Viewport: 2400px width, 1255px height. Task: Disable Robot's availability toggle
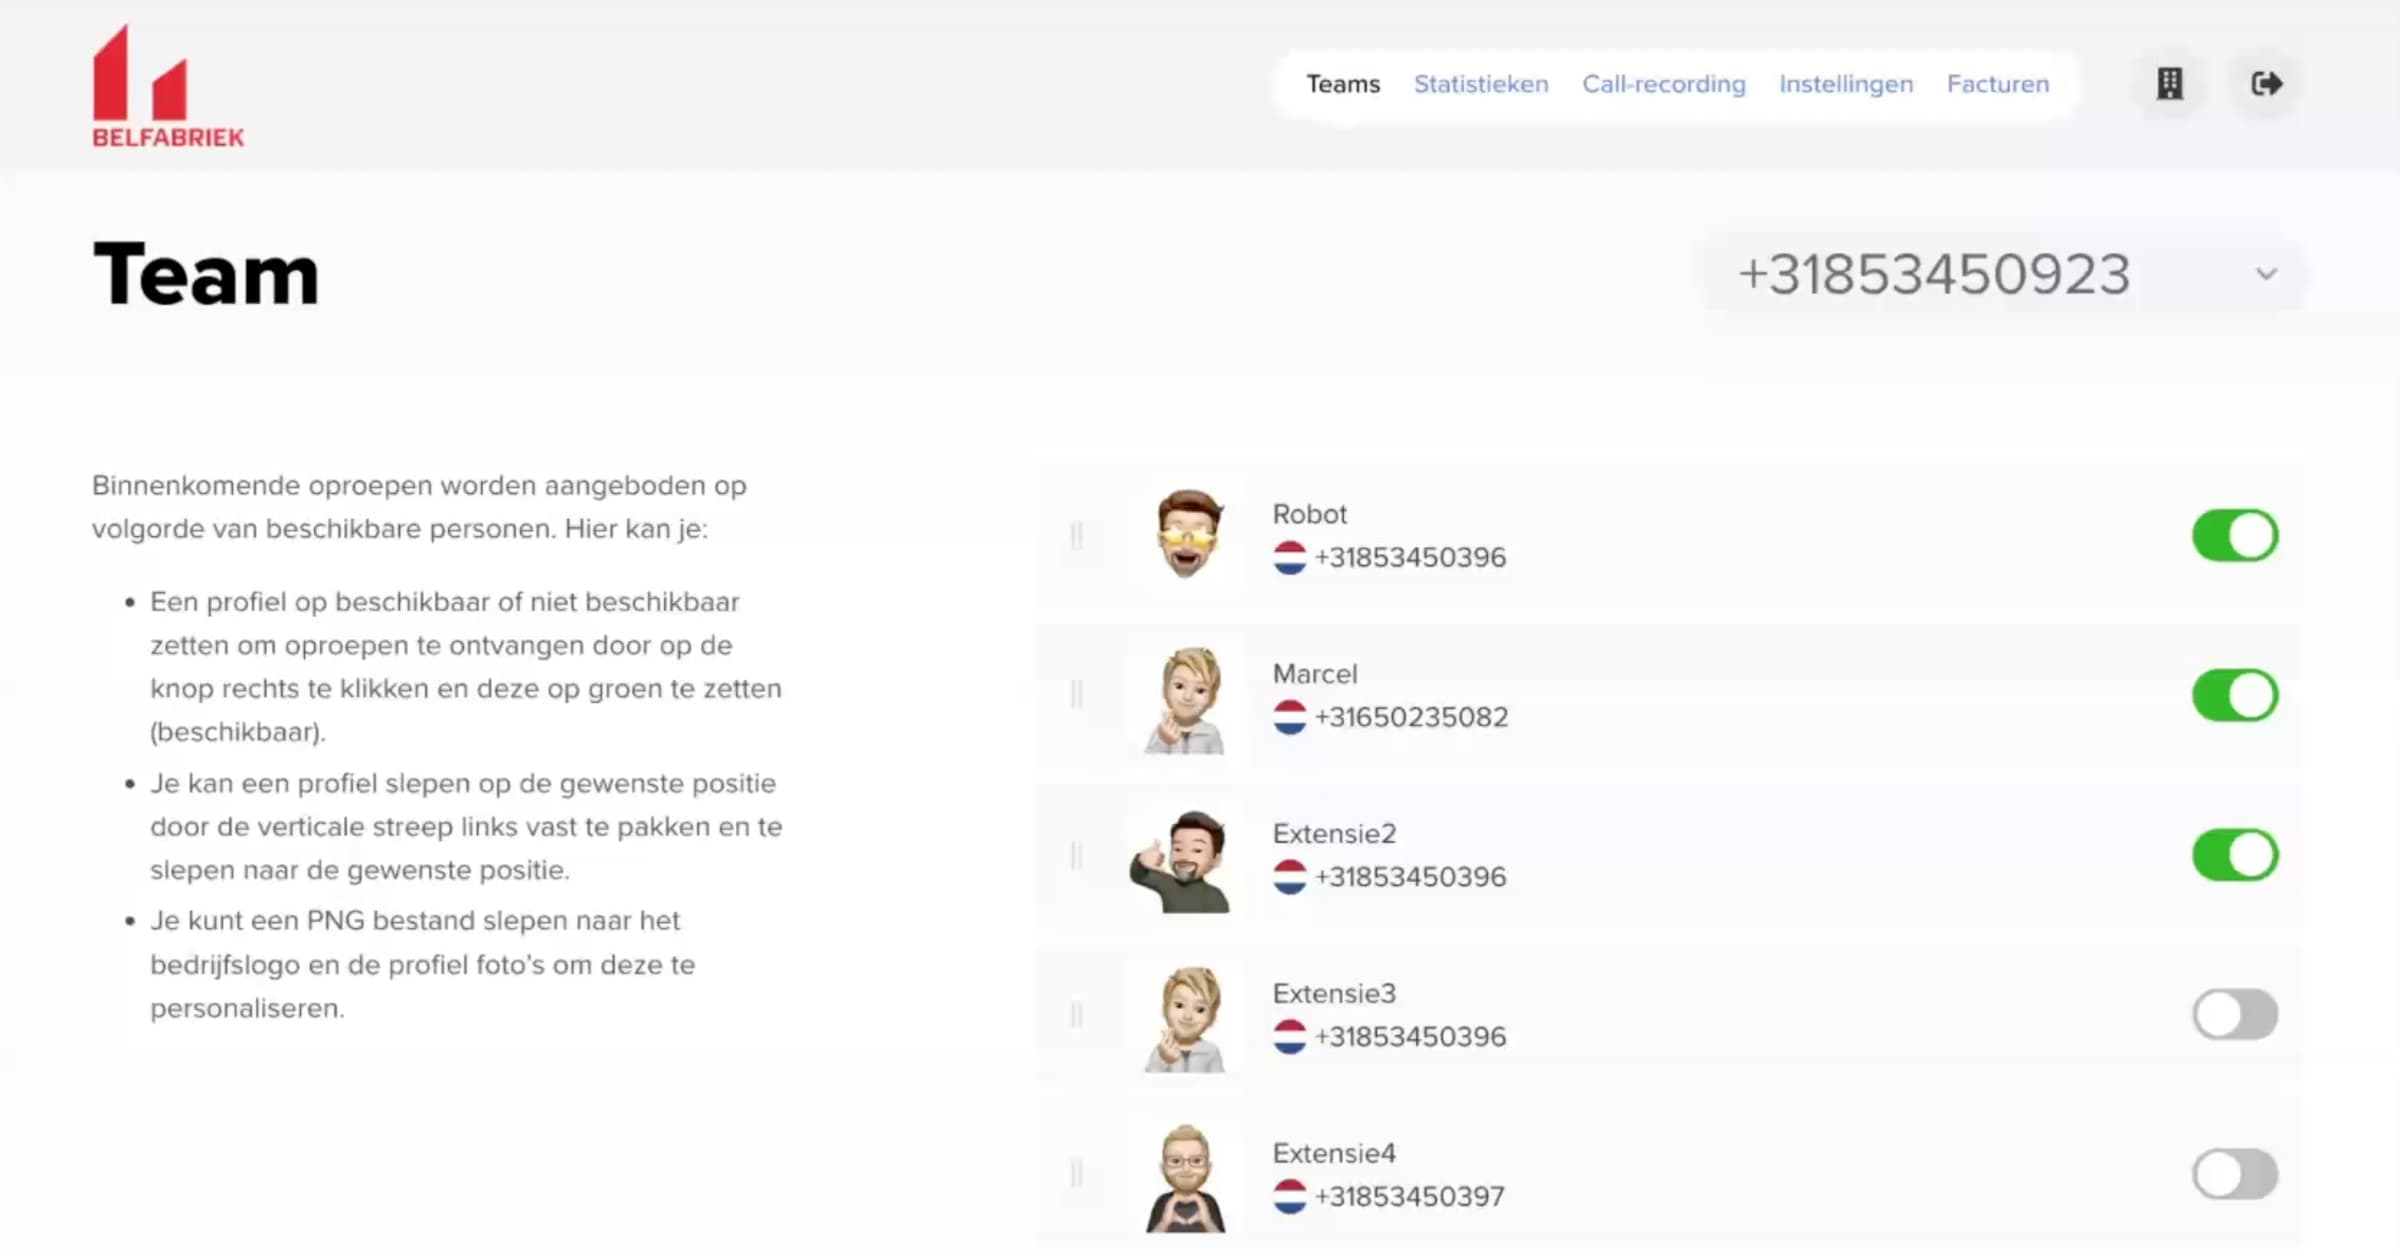[2235, 535]
